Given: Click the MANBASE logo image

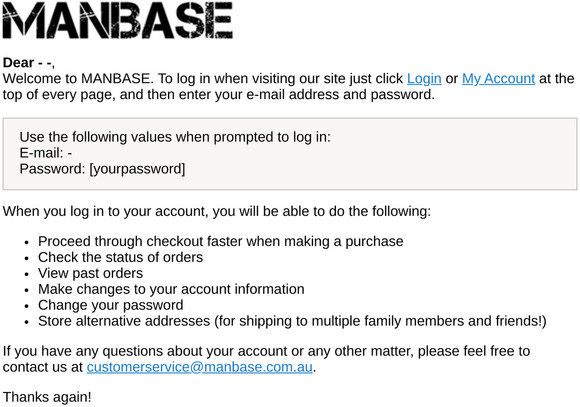Looking at the screenshot, I should (118, 20).
